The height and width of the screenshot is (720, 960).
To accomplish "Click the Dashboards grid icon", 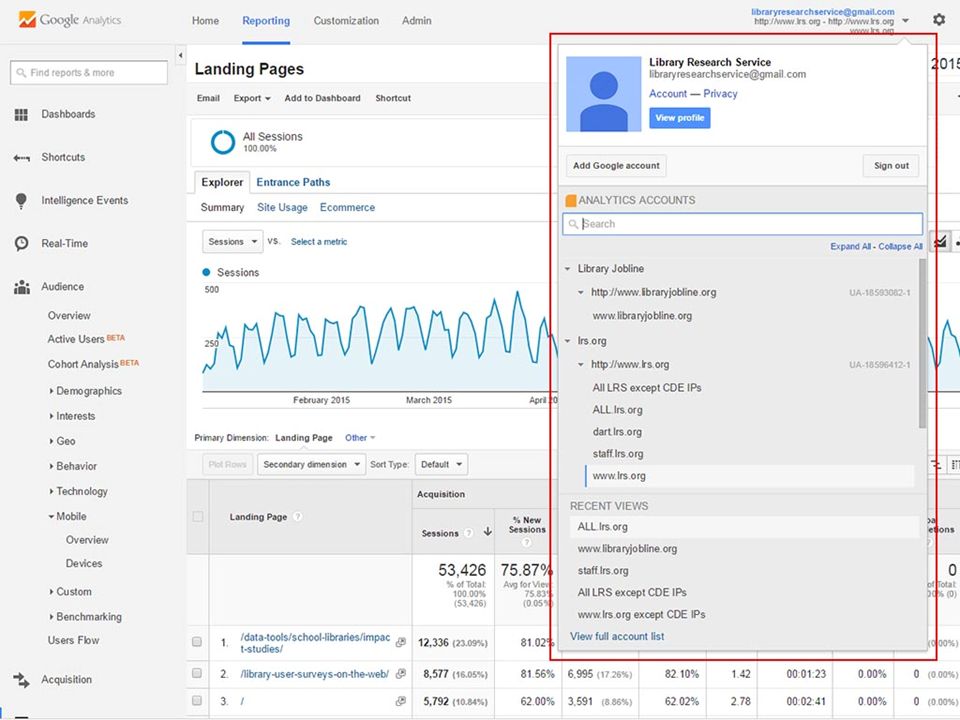I will pos(21,114).
